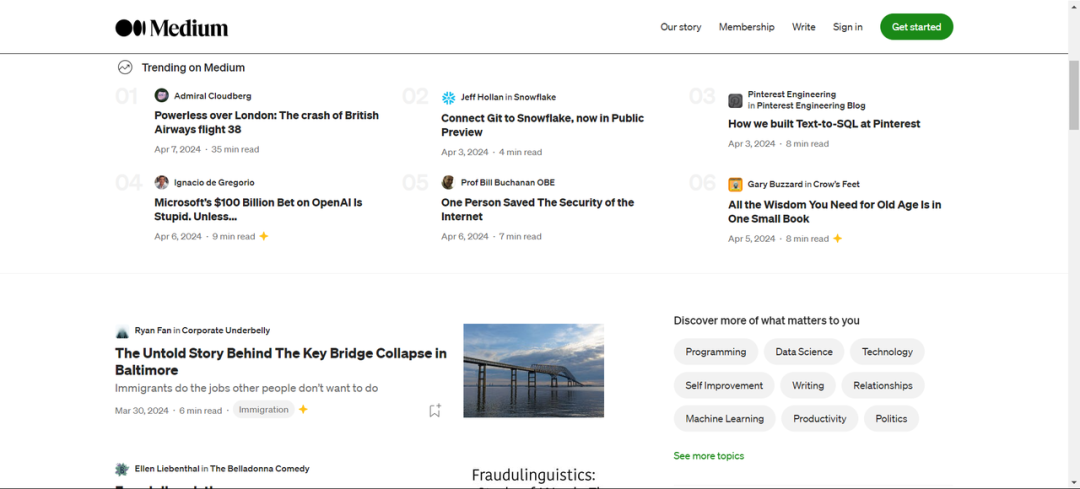Open How we built Text-to-SQL at Pinterest

[x=824, y=124]
